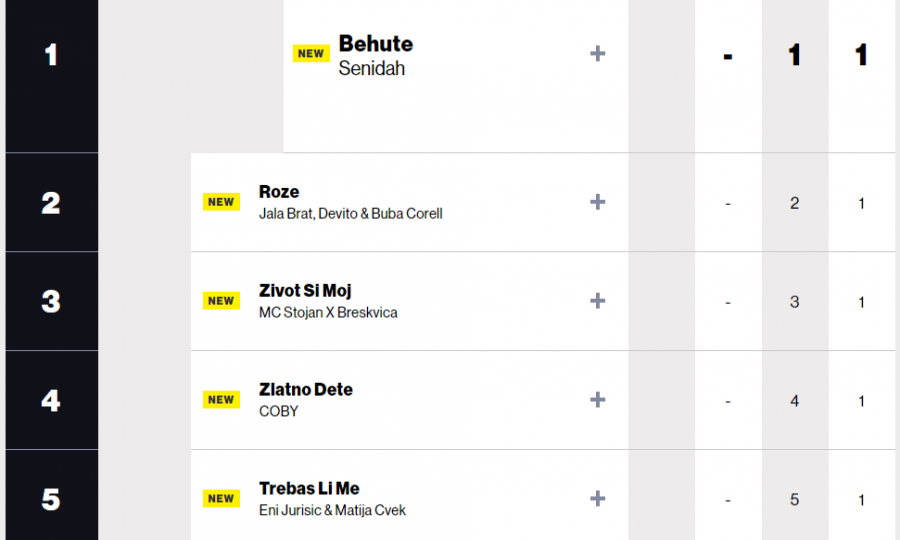Click the rank 1 position box
Viewport: 900px width, 540px height.
coord(52,76)
